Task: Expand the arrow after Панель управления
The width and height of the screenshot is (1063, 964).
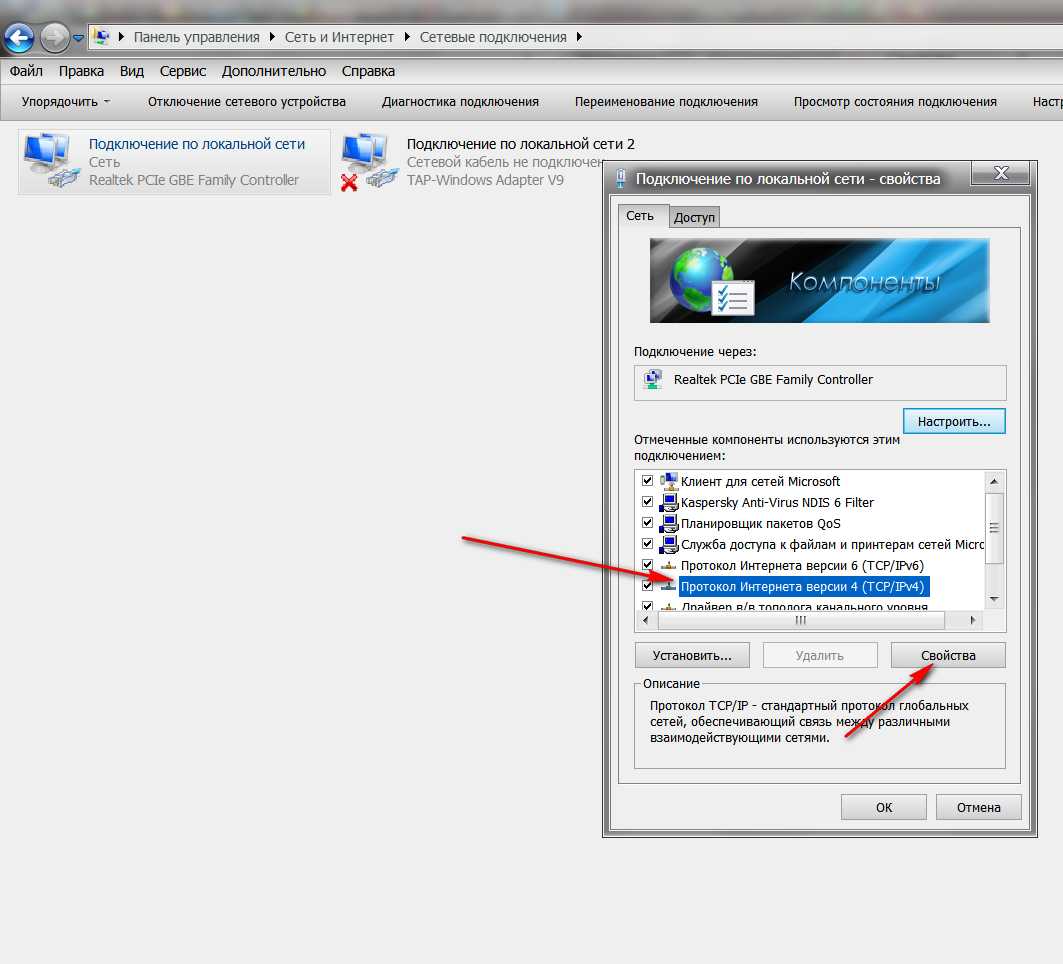Action: 272,37
